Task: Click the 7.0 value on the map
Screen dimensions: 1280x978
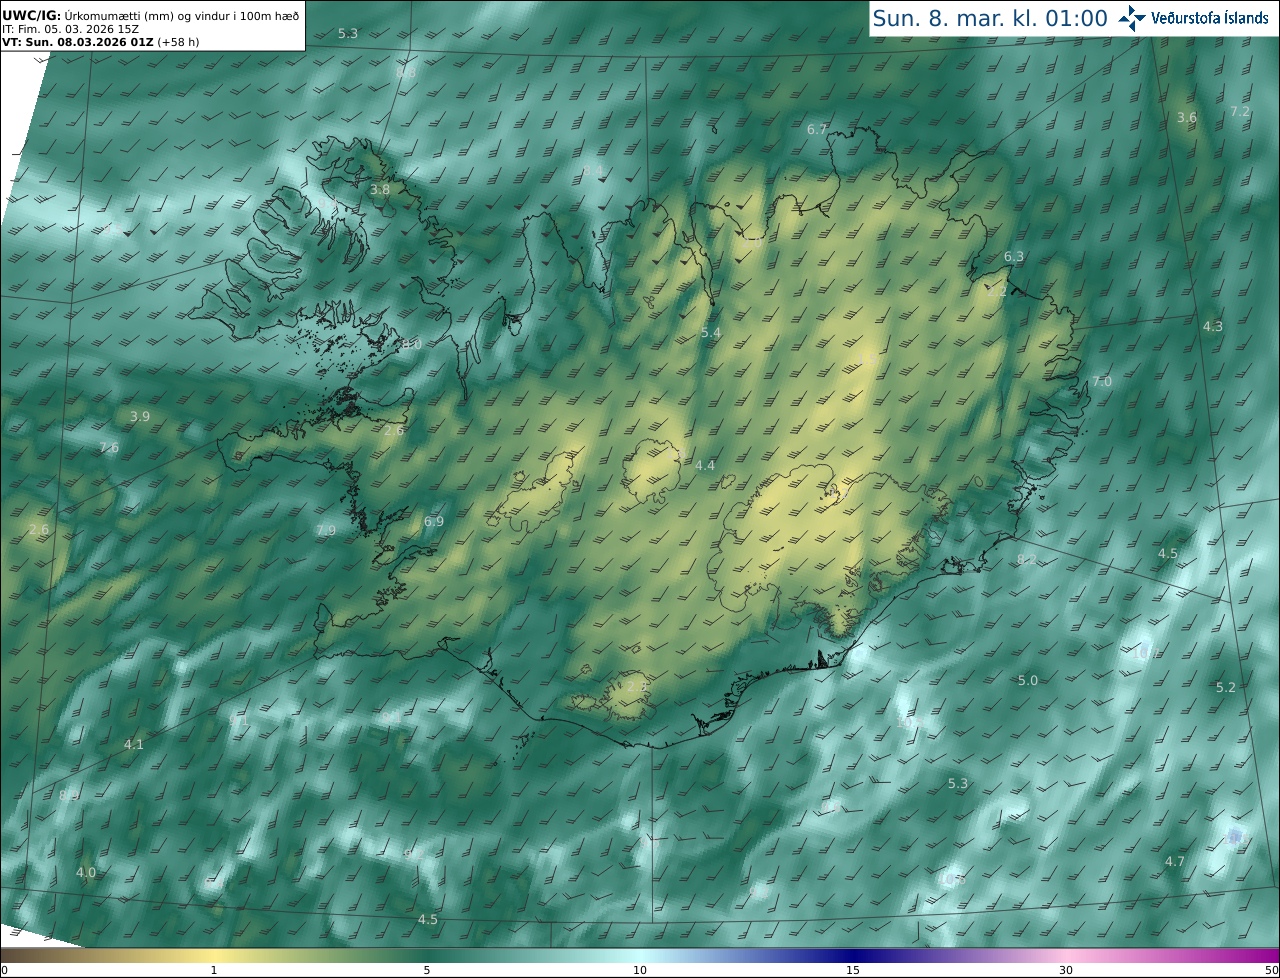Action: click(1101, 381)
